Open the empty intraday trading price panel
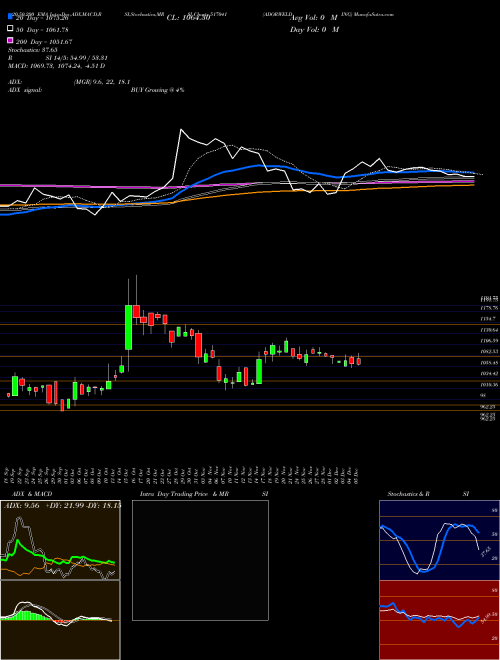Viewport: 500px width, 660px height. point(200,560)
